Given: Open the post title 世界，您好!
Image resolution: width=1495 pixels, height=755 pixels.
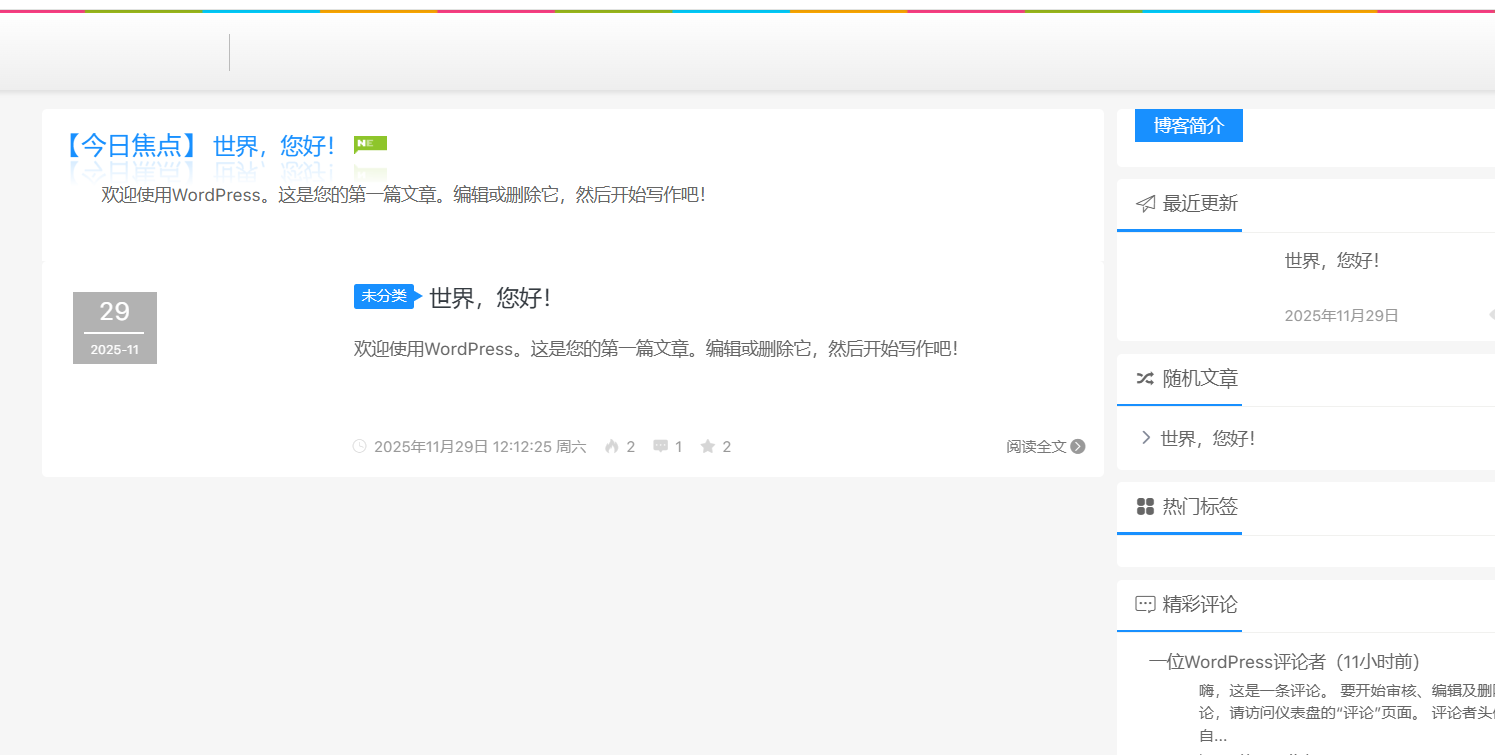Looking at the screenshot, I should click(x=492, y=297).
